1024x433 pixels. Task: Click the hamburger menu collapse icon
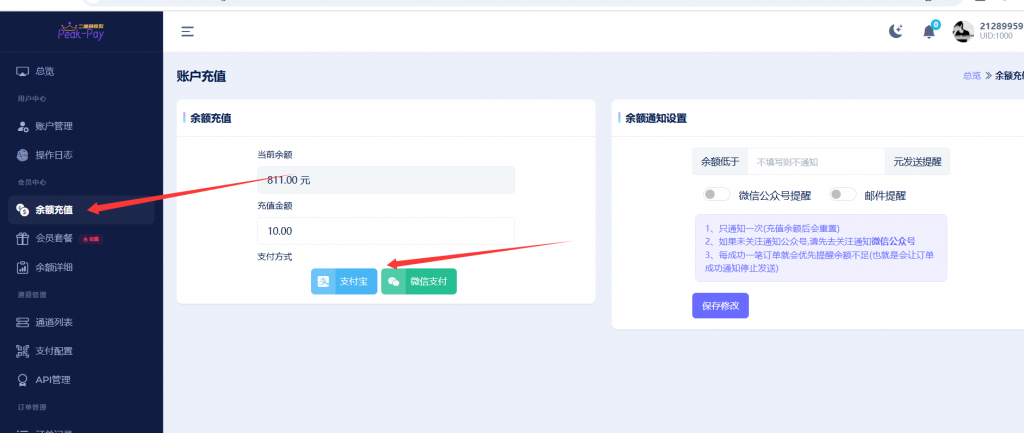click(187, 31)
